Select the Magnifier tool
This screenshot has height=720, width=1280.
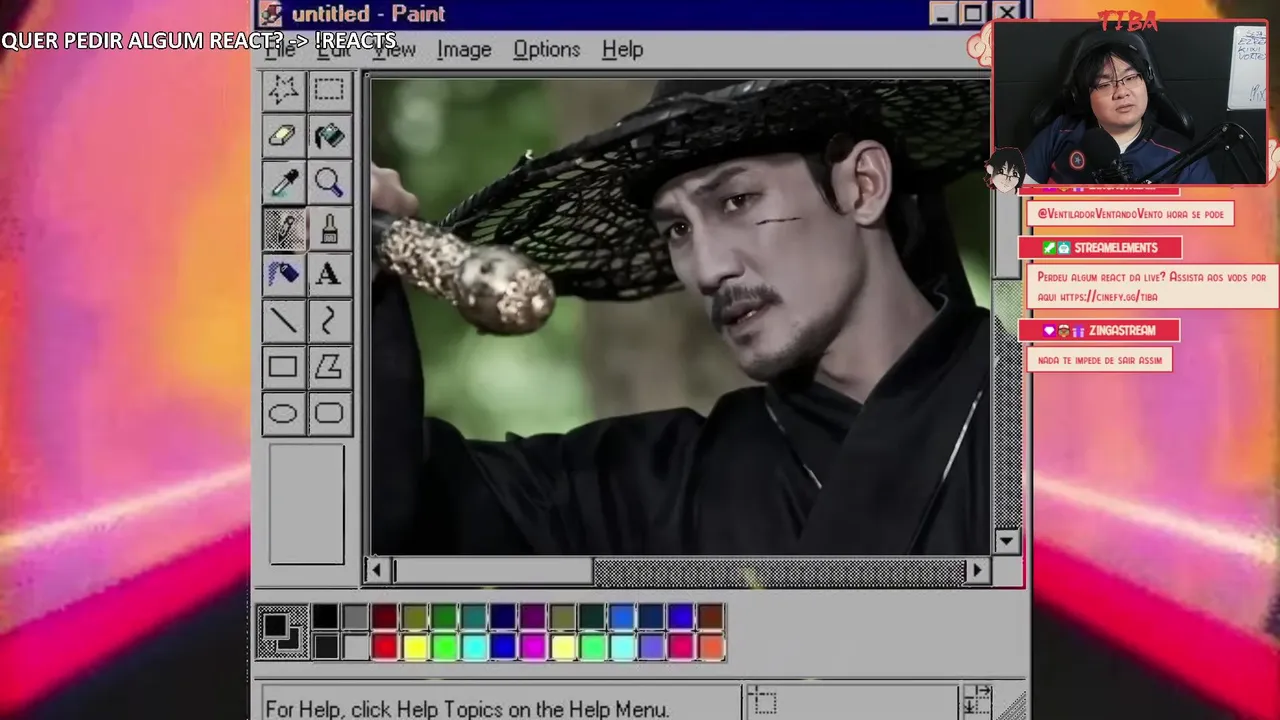tap(329, 182)
